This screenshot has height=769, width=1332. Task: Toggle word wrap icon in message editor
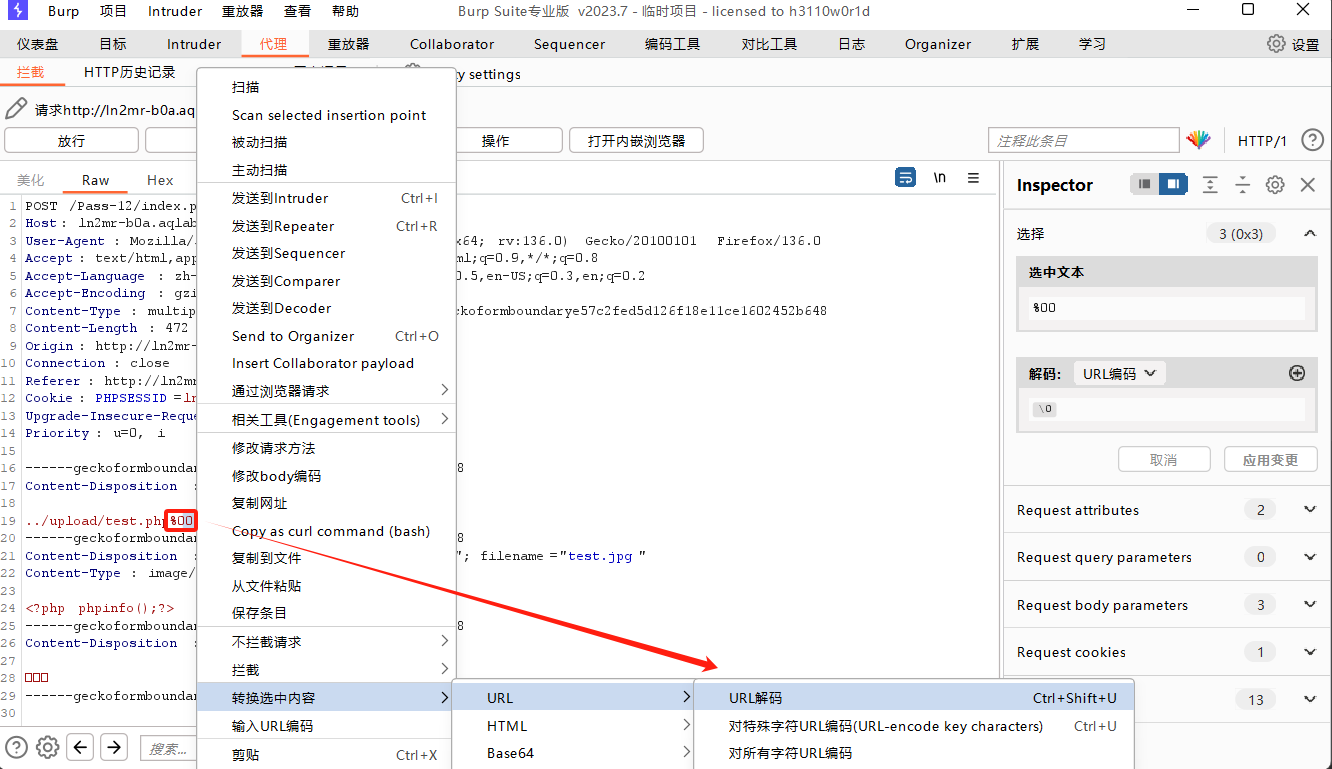coord(905,178)
